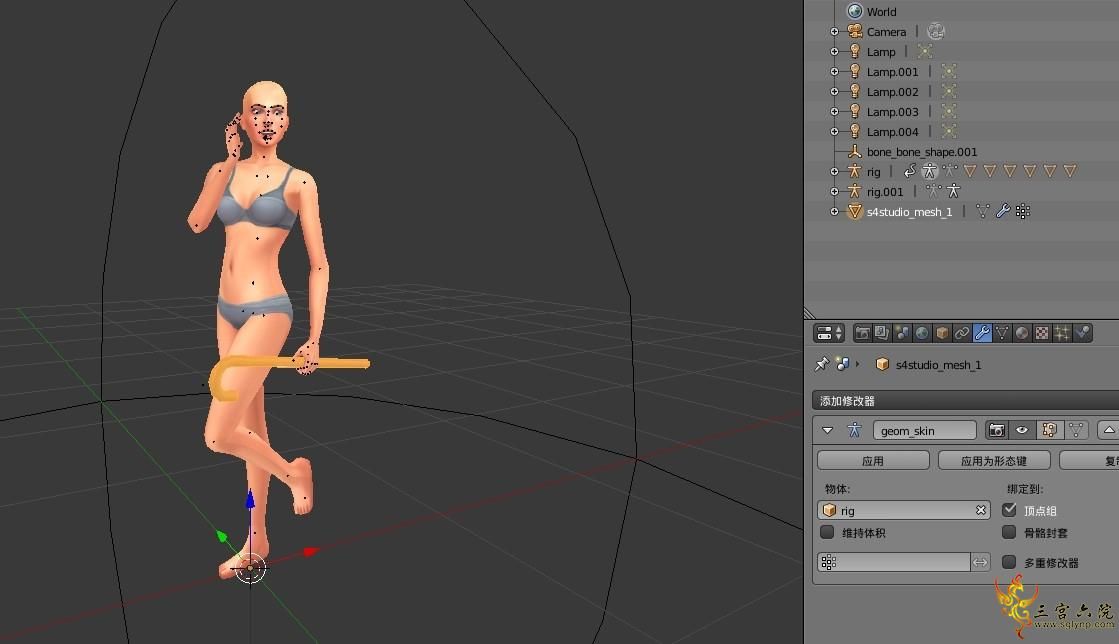Screen dimensions: 1119x644
Task: Open the Scene properties tab
Action: pyautogui.click(x=902, y=333)
